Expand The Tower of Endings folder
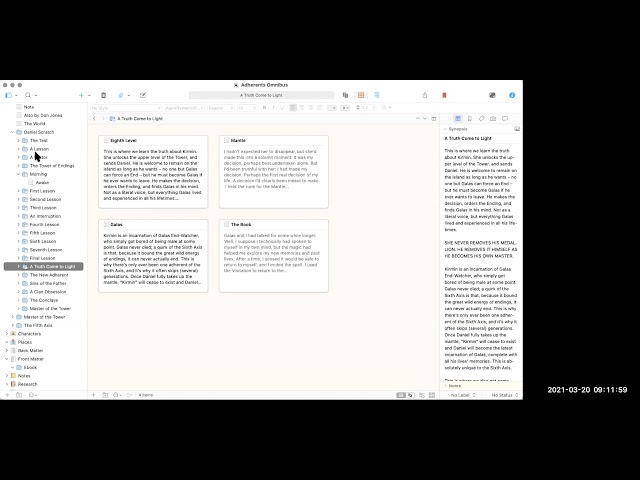This screenshot has height=480, width=640. click(x=18, y=166)
